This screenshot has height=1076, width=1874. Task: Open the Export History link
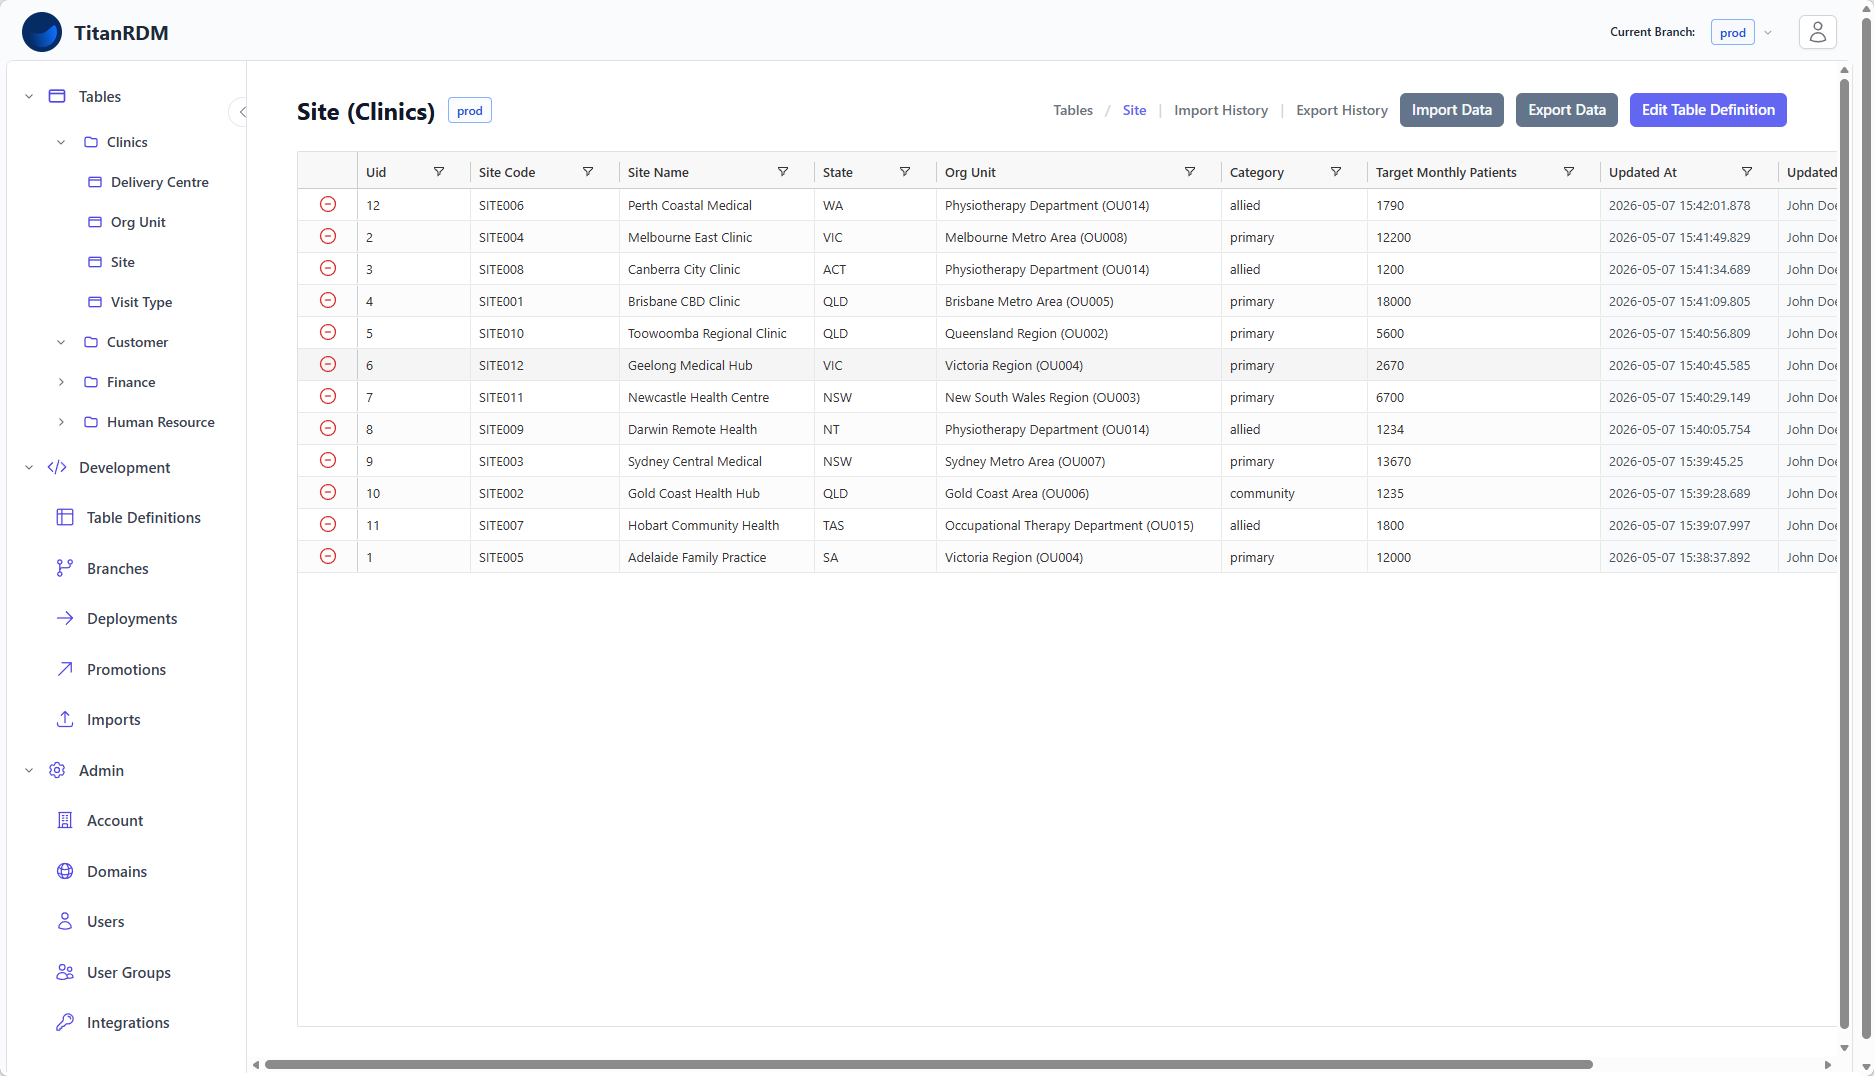(x=1341, y=110)
